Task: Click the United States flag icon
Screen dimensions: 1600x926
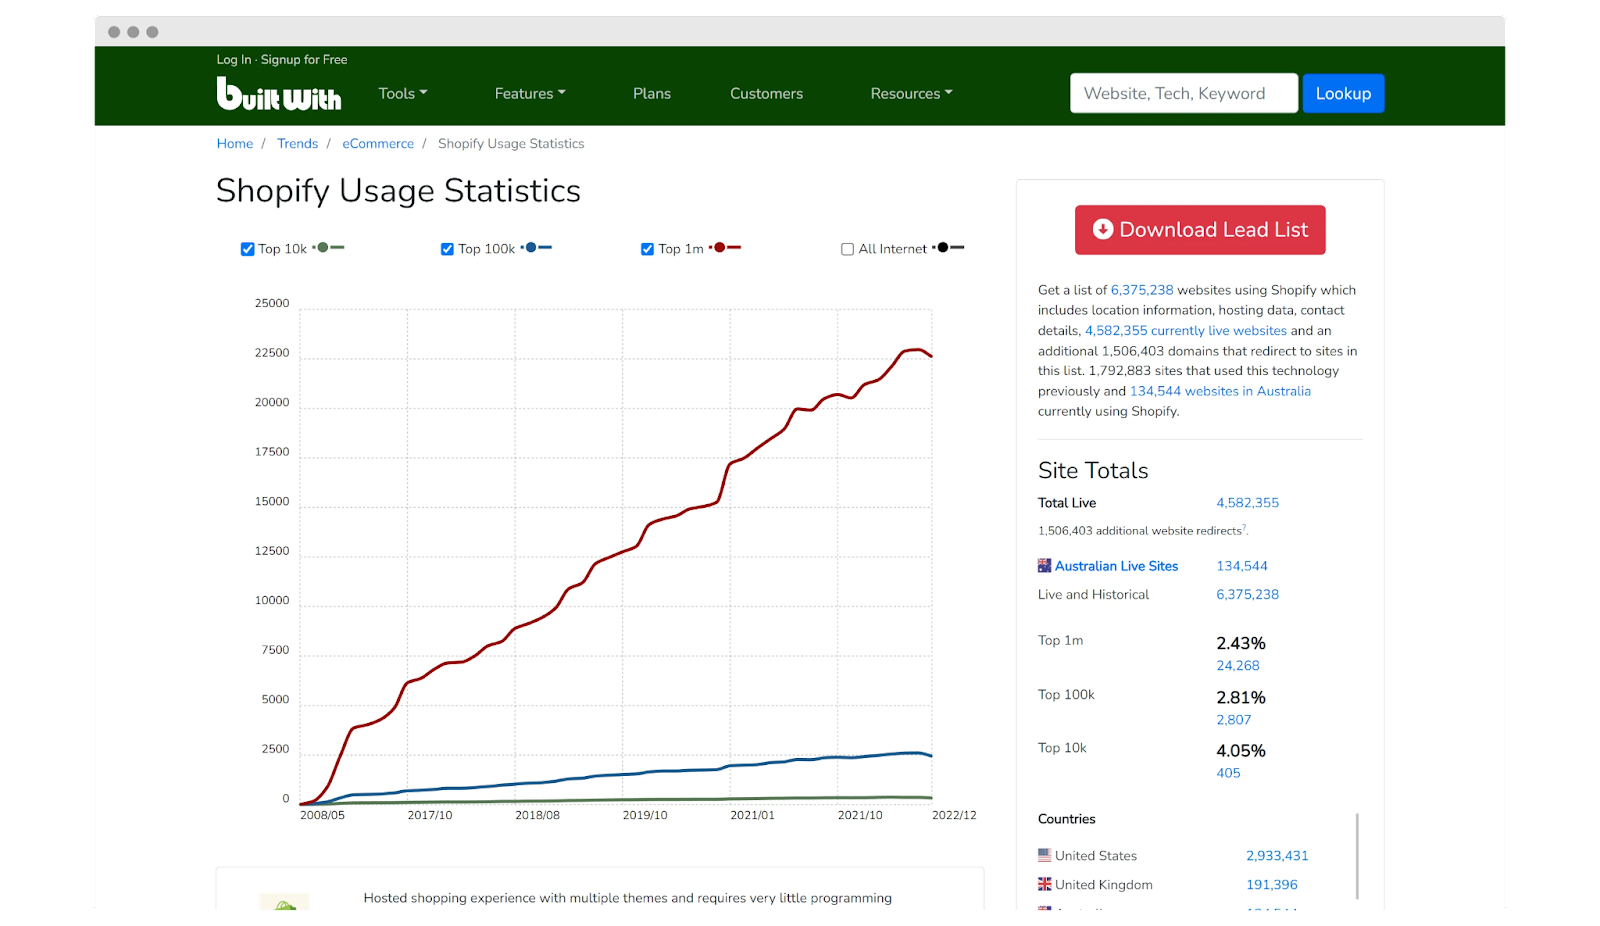Action: [1044, 856]
